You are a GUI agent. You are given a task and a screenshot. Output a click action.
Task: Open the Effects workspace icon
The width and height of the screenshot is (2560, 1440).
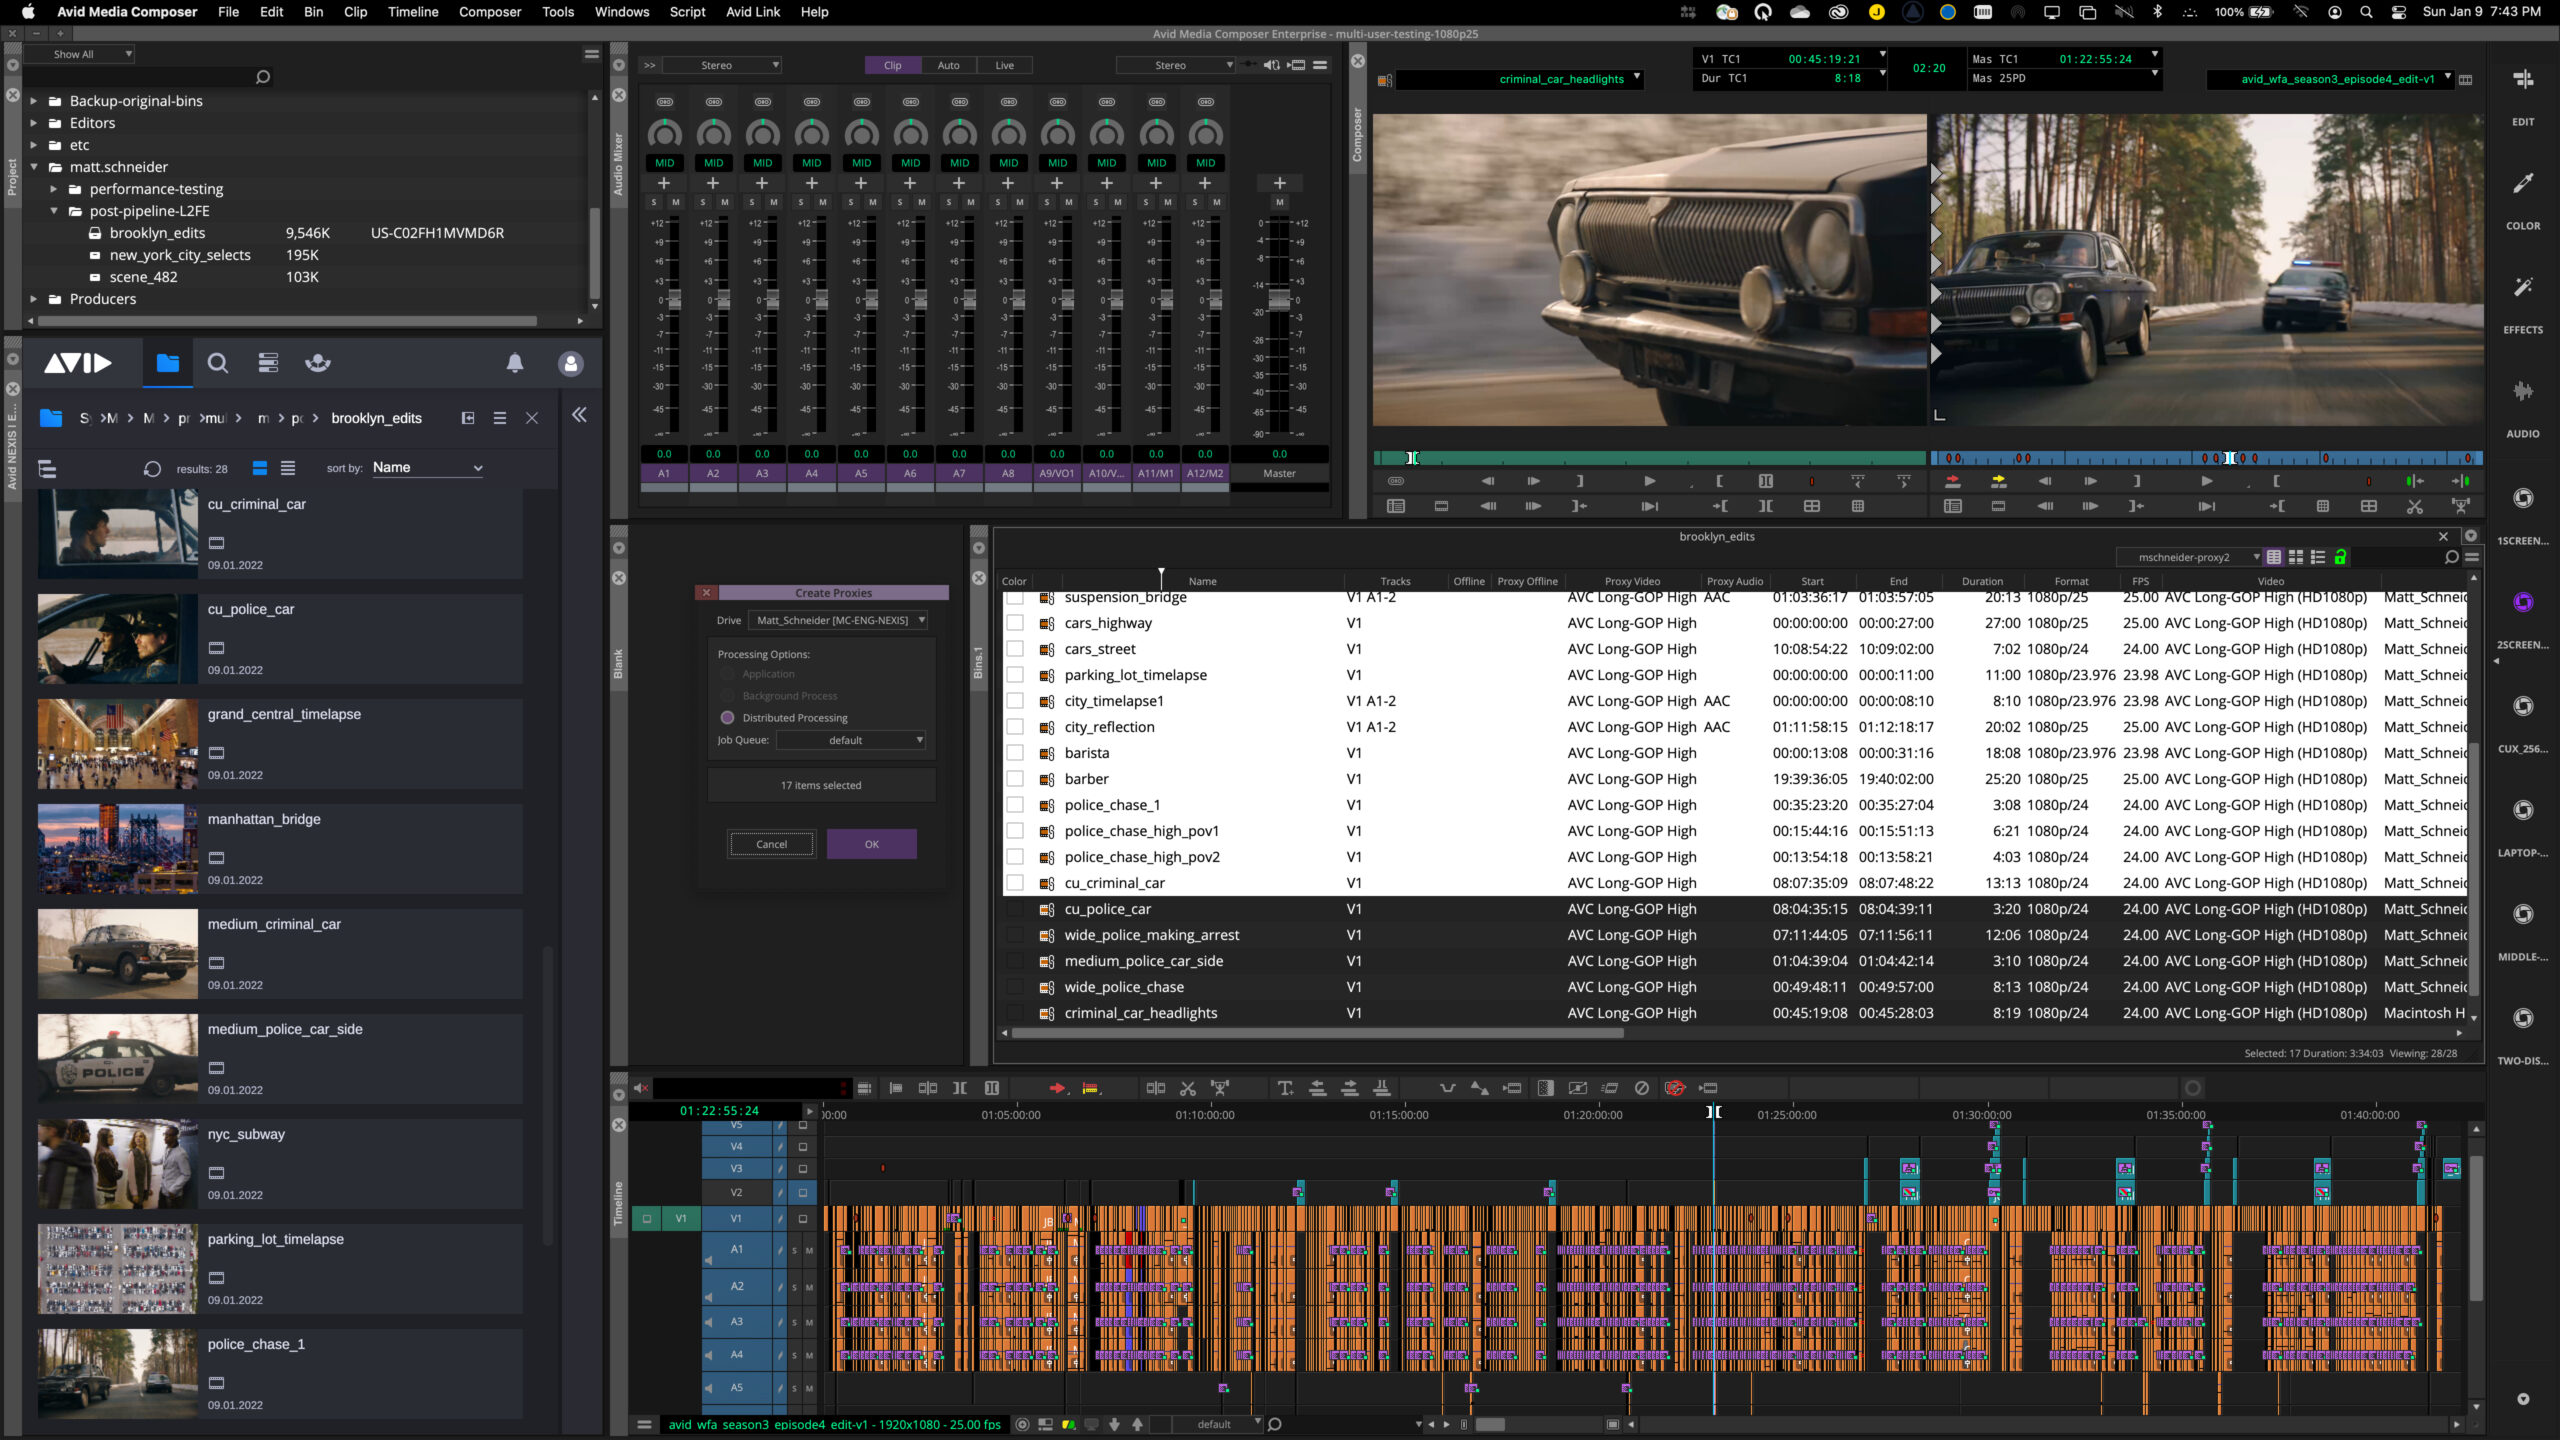point(2522,289)
